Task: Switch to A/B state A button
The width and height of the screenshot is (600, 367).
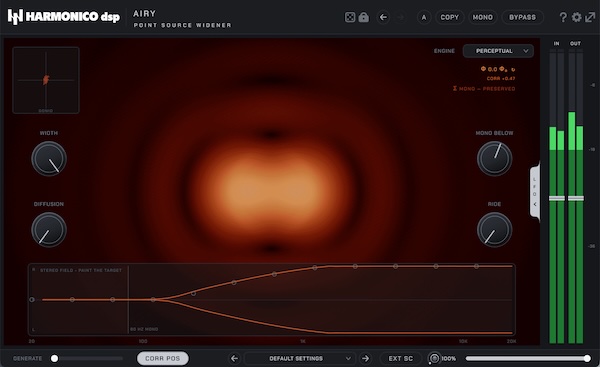Action: tap(424, 17)
